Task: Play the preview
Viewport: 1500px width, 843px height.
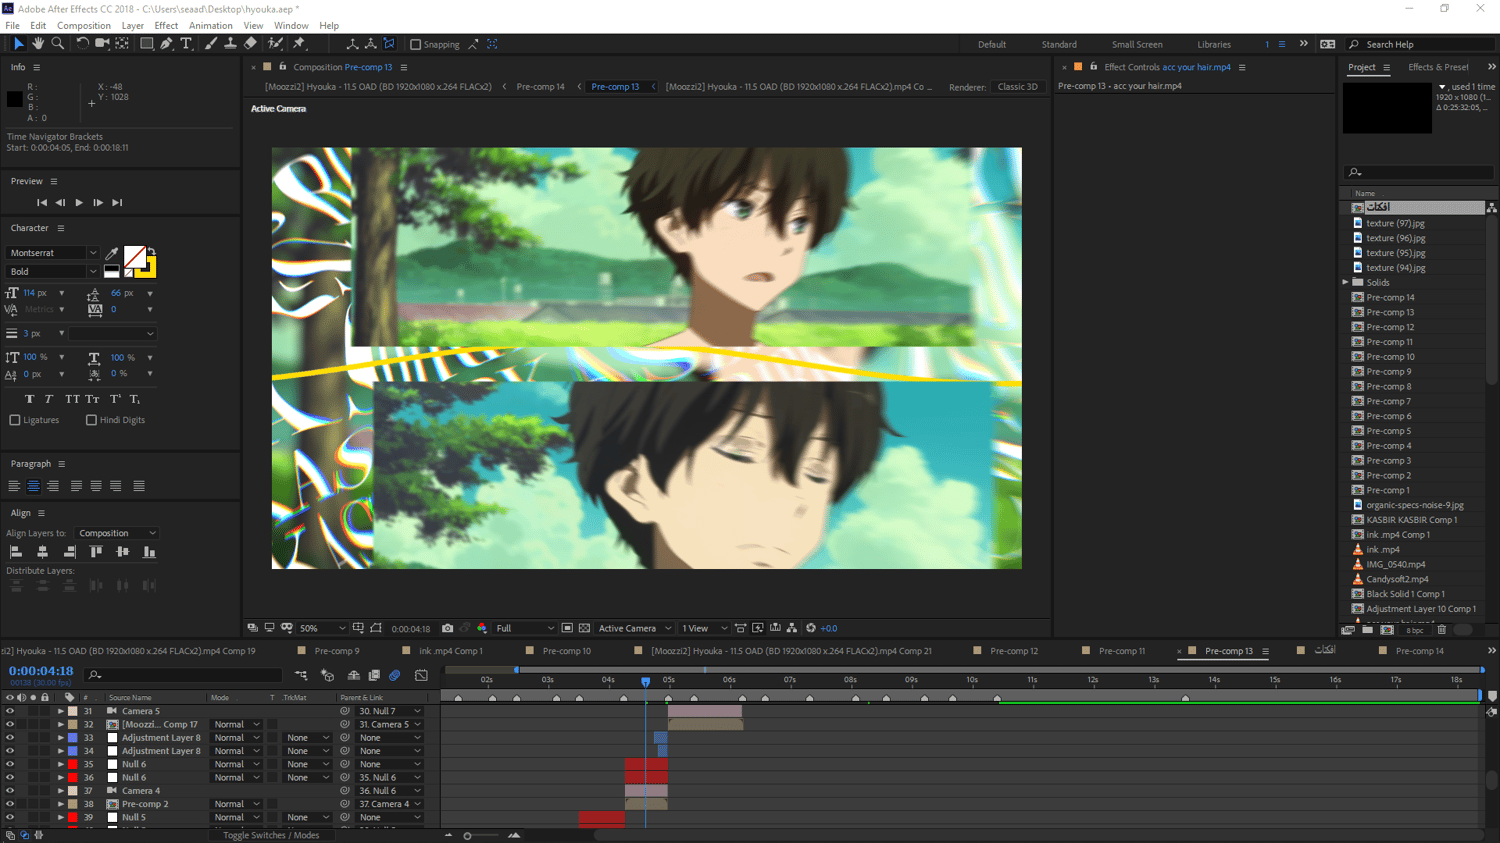Action: (79, 202)
